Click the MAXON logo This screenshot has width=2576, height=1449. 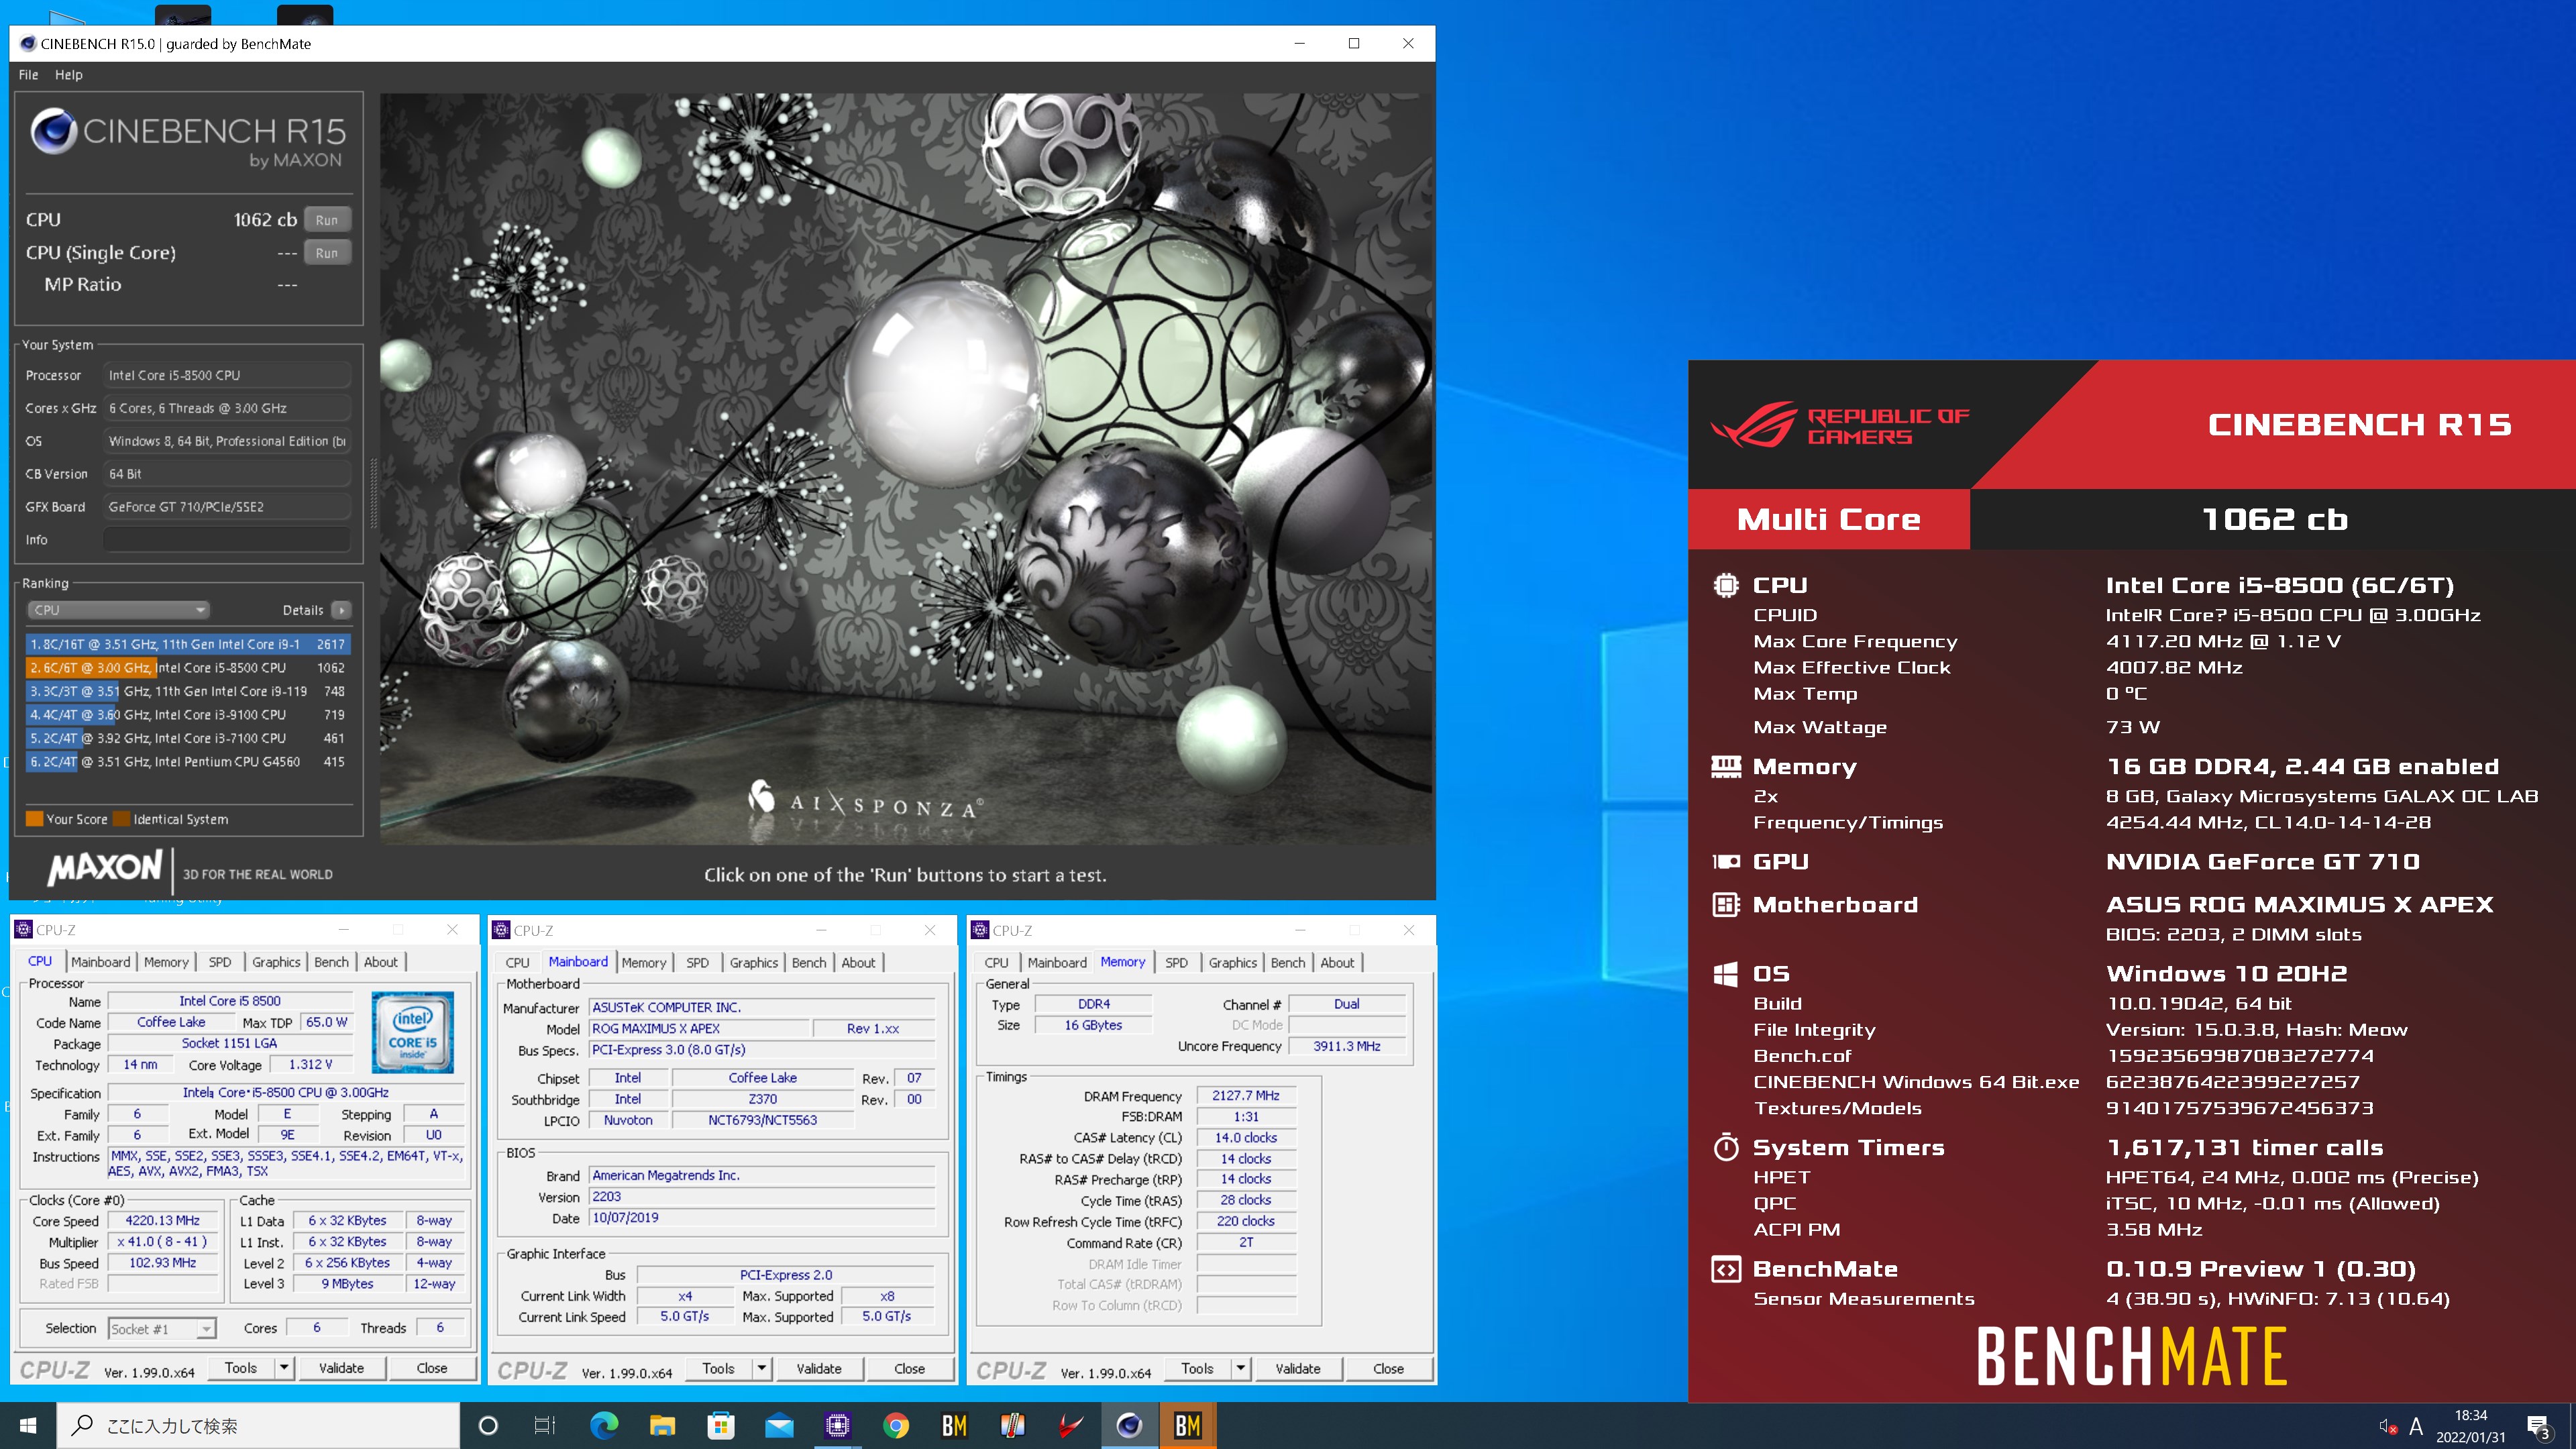pyautogui.click(x=105, y=868)
